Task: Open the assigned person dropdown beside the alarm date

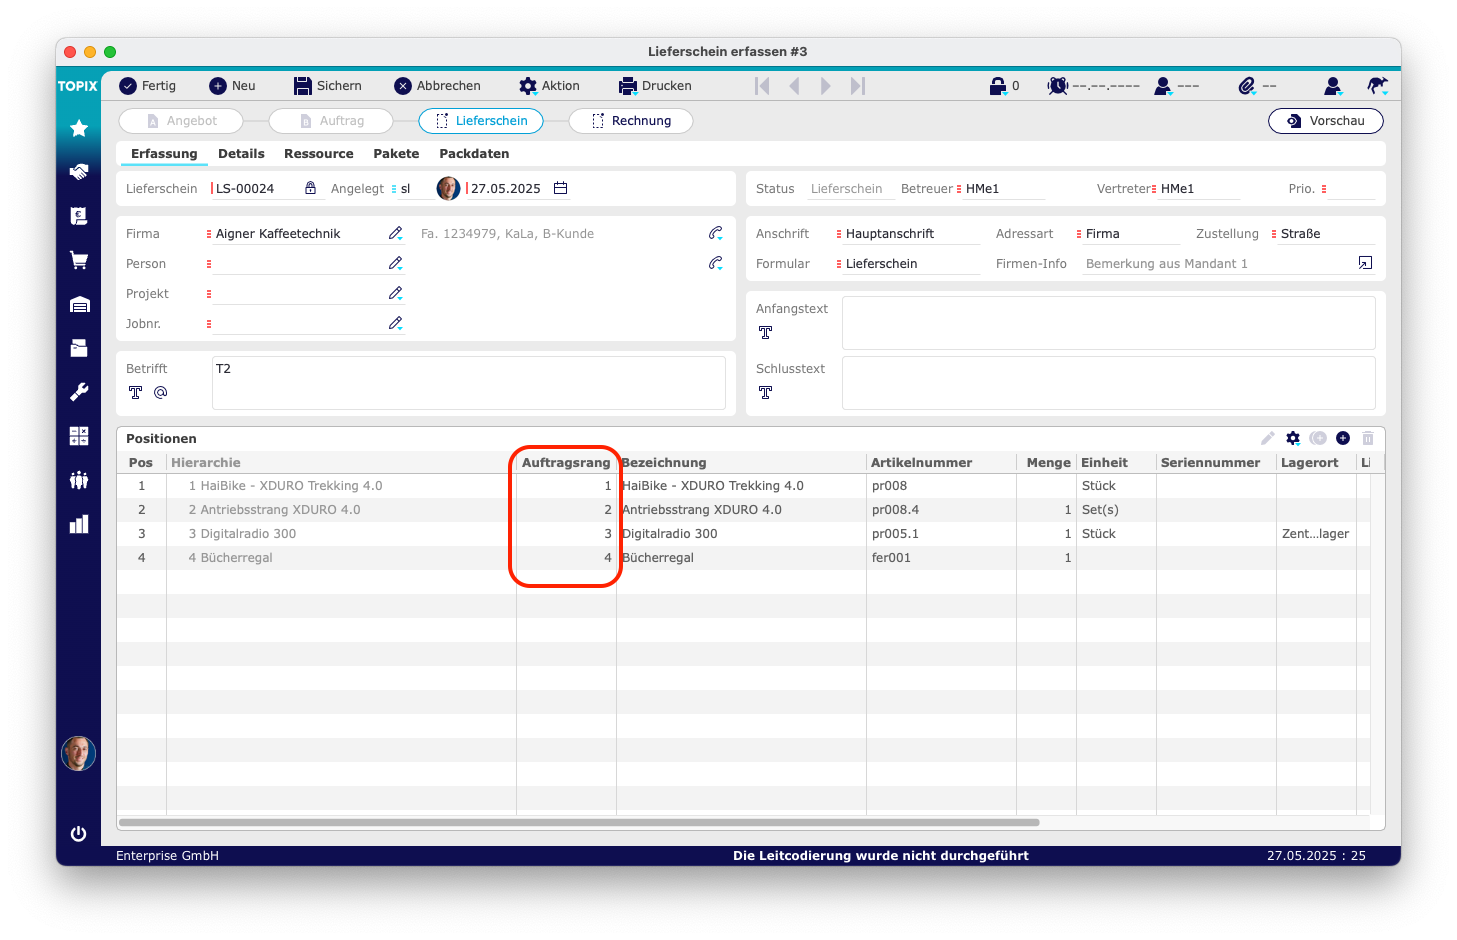Action: [x=1163, y=86]
